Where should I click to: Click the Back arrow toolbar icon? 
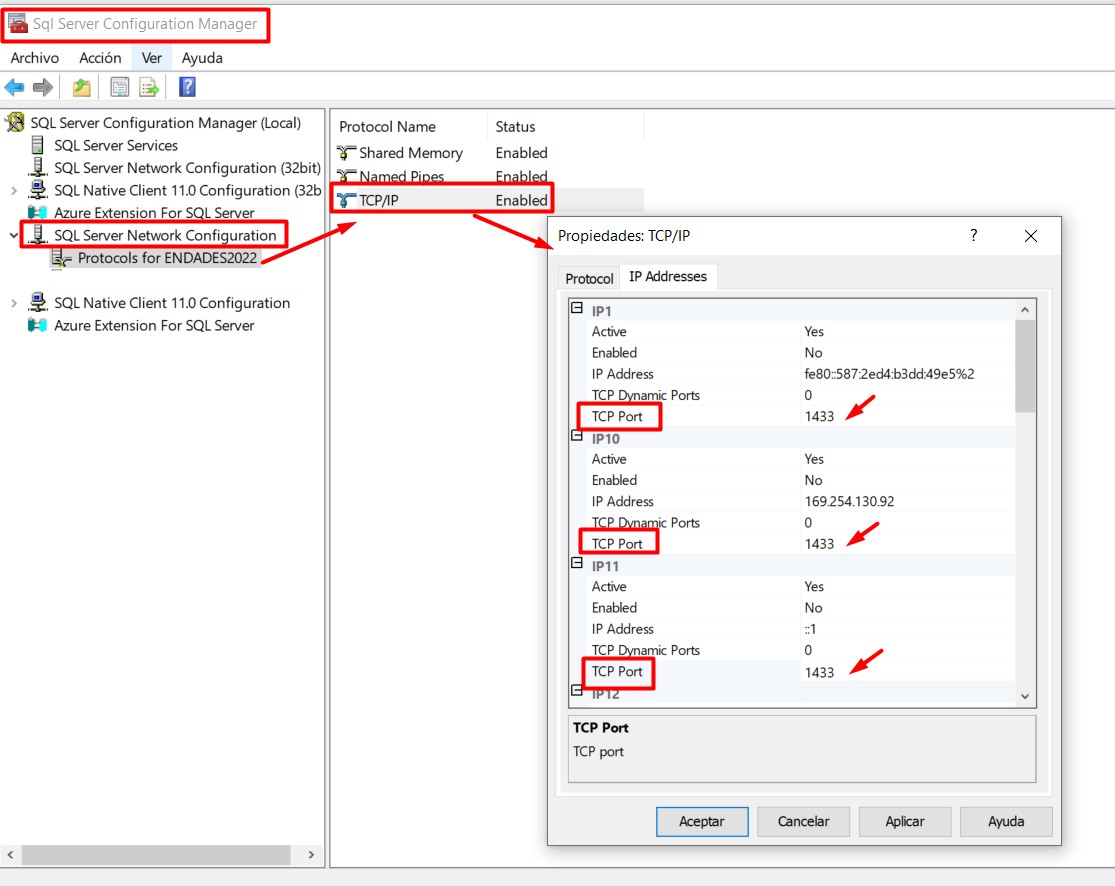pyautogui.click(x=14, y=87)
